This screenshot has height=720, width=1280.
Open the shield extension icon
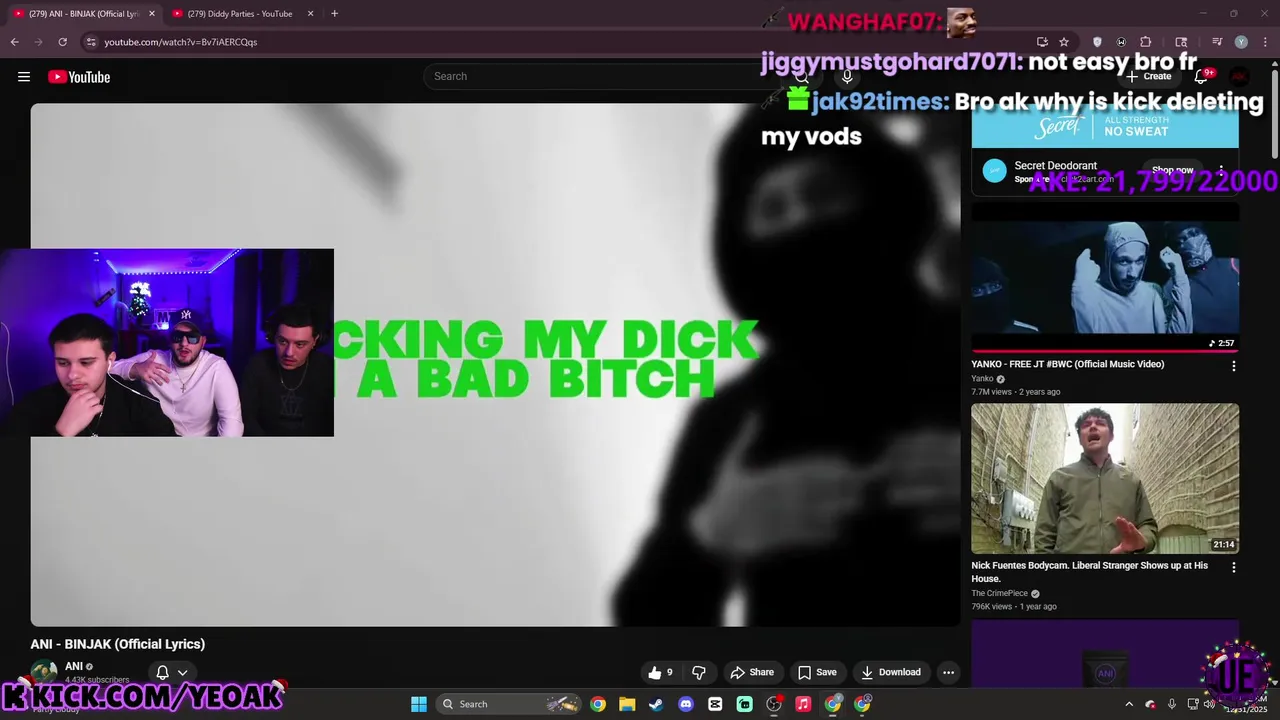click(1097, 42)
